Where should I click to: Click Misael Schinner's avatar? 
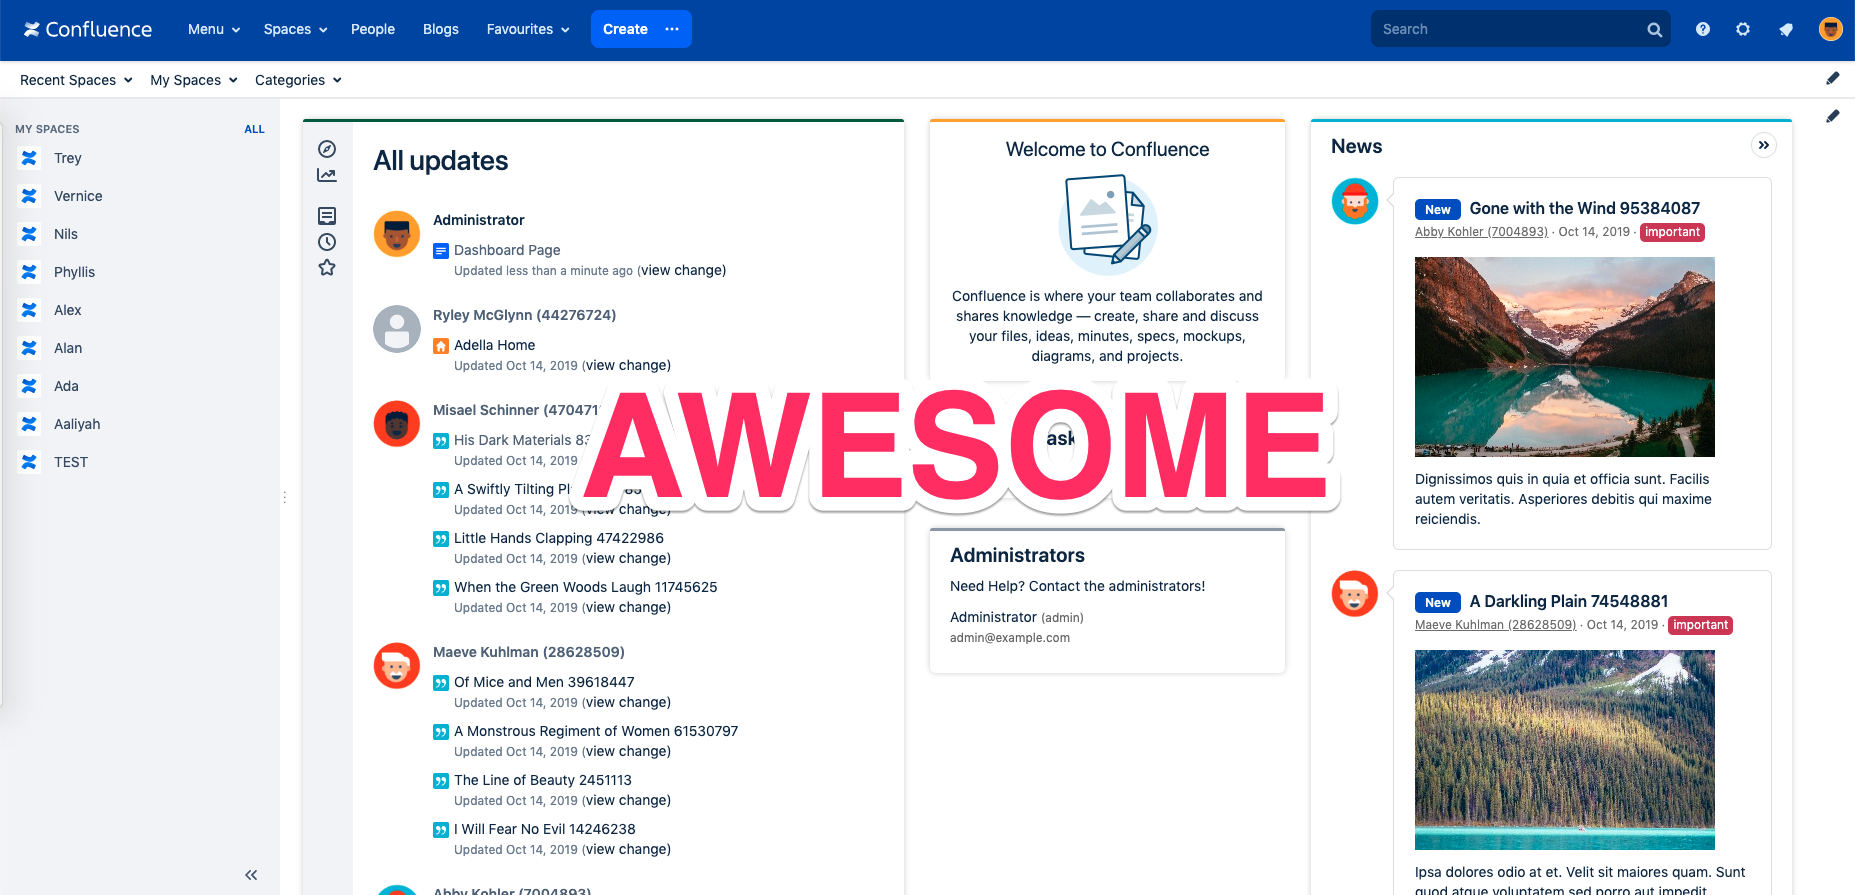coord(397,424)
